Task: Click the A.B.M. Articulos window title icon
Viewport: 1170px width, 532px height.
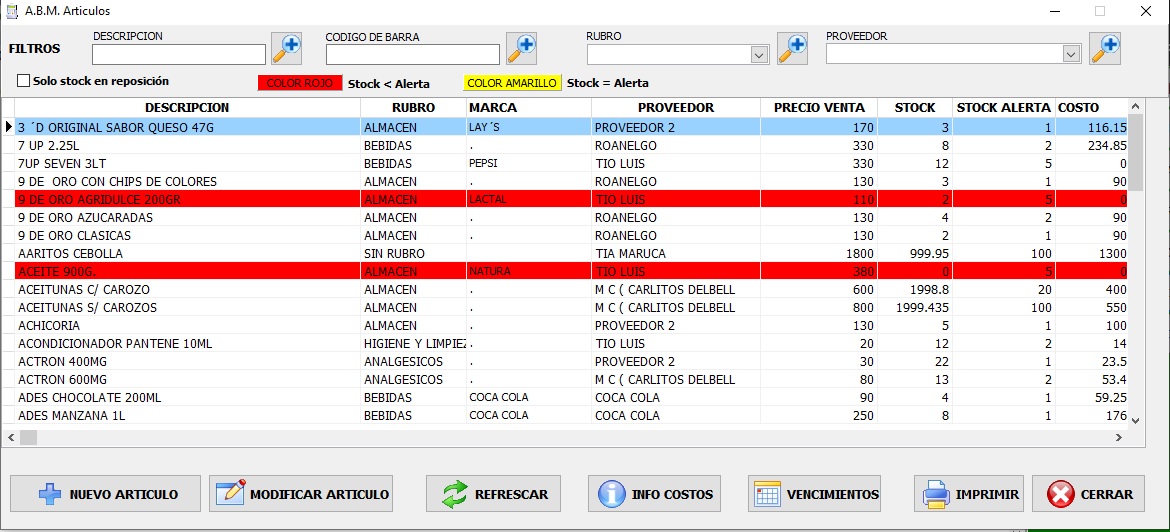Action: pyautogui.click(x=11, y=11)
